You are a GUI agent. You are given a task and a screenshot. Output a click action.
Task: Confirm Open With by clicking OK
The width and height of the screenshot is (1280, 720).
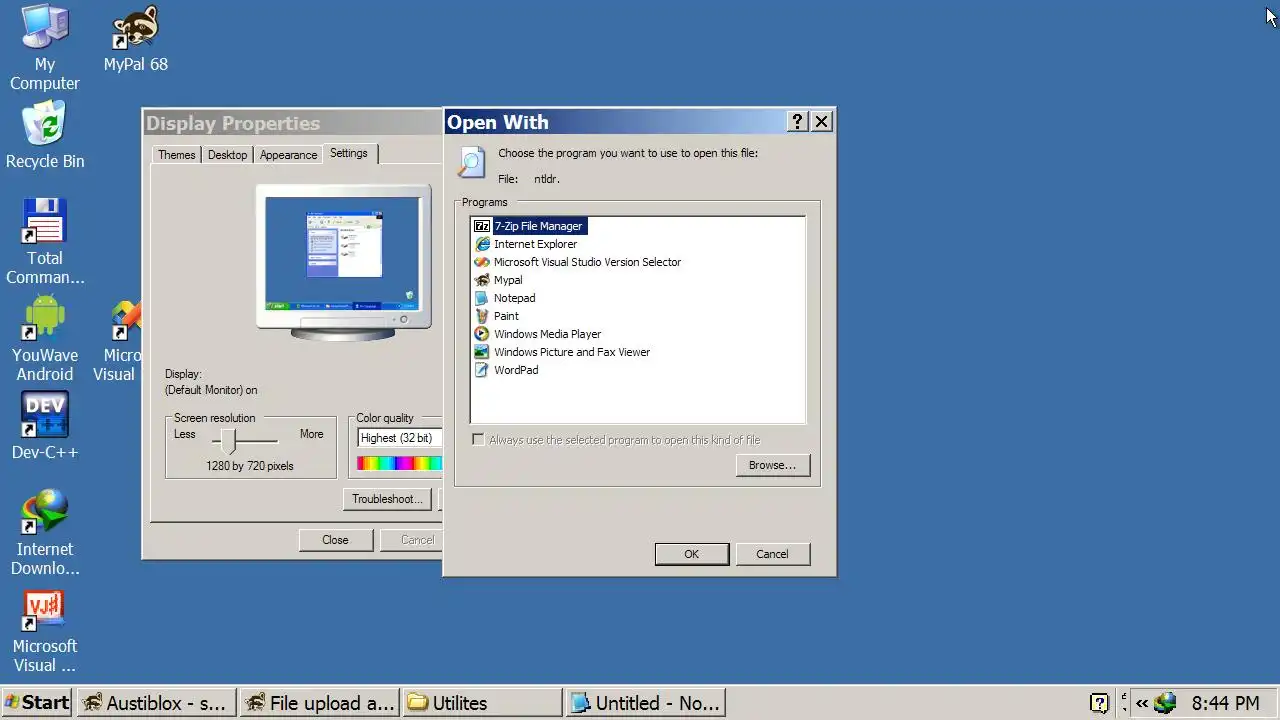tap(691, 554)
